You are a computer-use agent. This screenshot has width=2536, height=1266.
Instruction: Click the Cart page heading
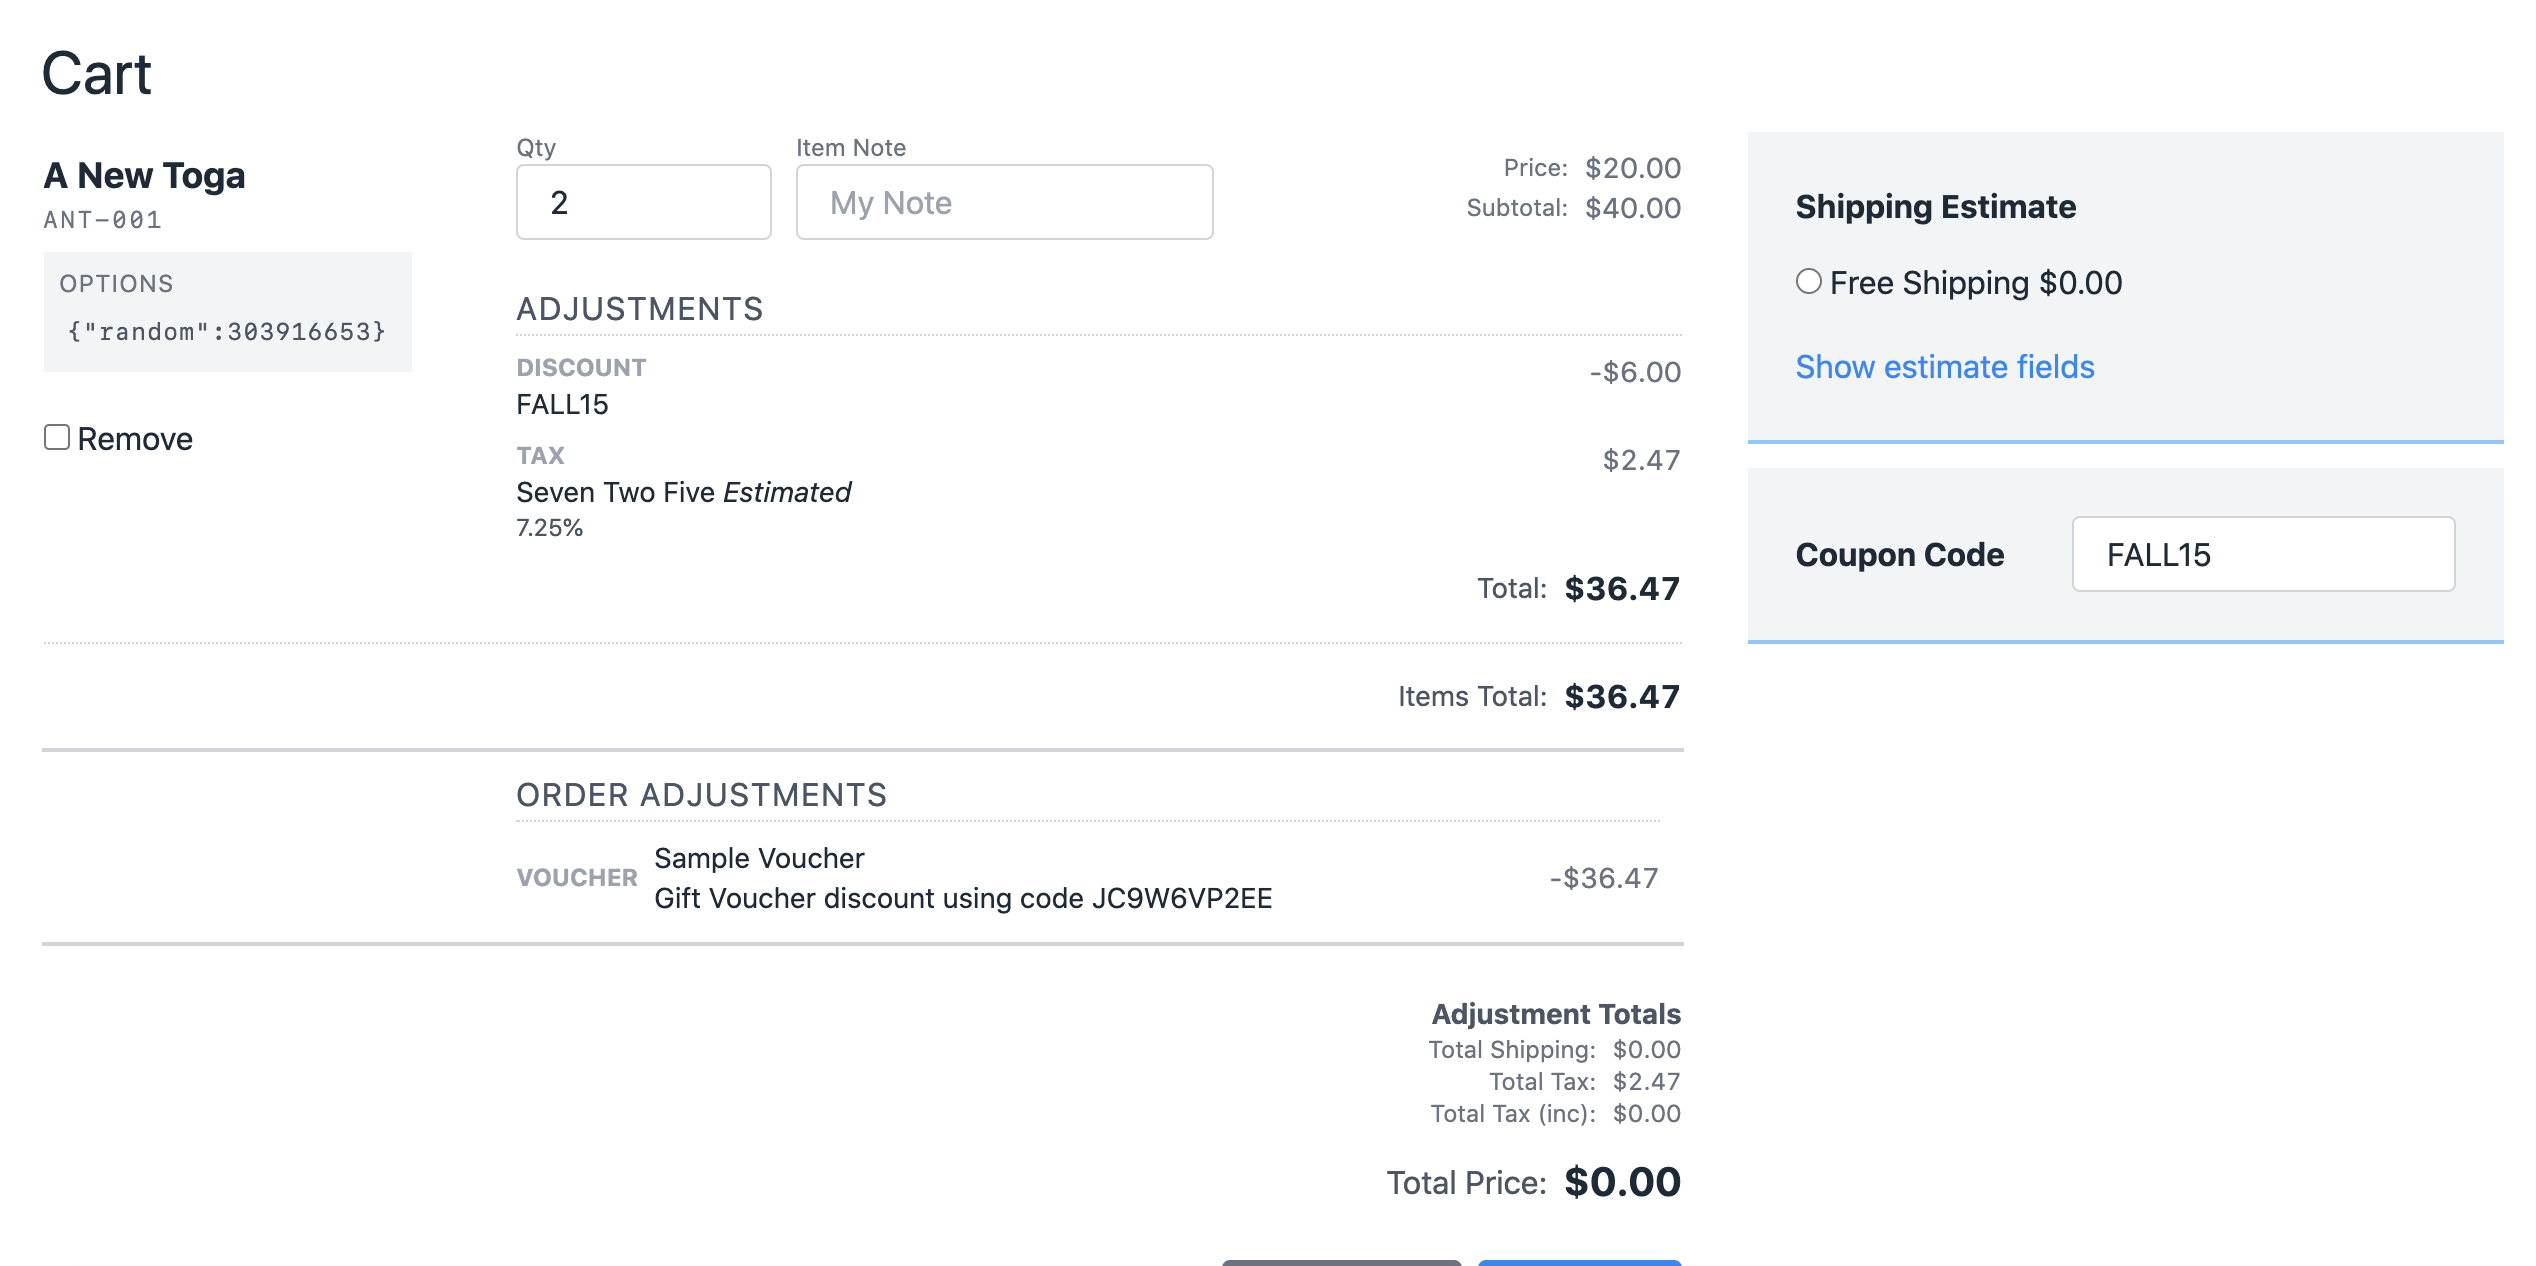(x=96, y=73)
